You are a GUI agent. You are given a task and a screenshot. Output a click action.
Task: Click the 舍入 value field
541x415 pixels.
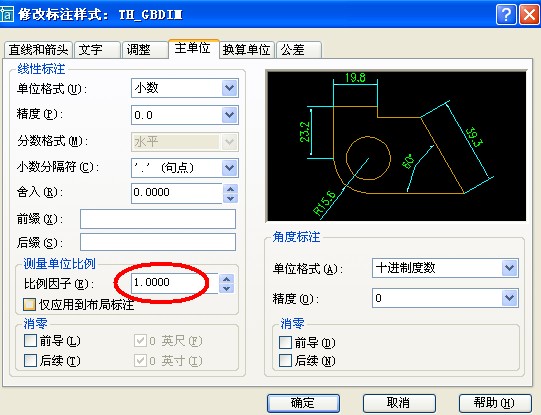[x=177, y=193]
